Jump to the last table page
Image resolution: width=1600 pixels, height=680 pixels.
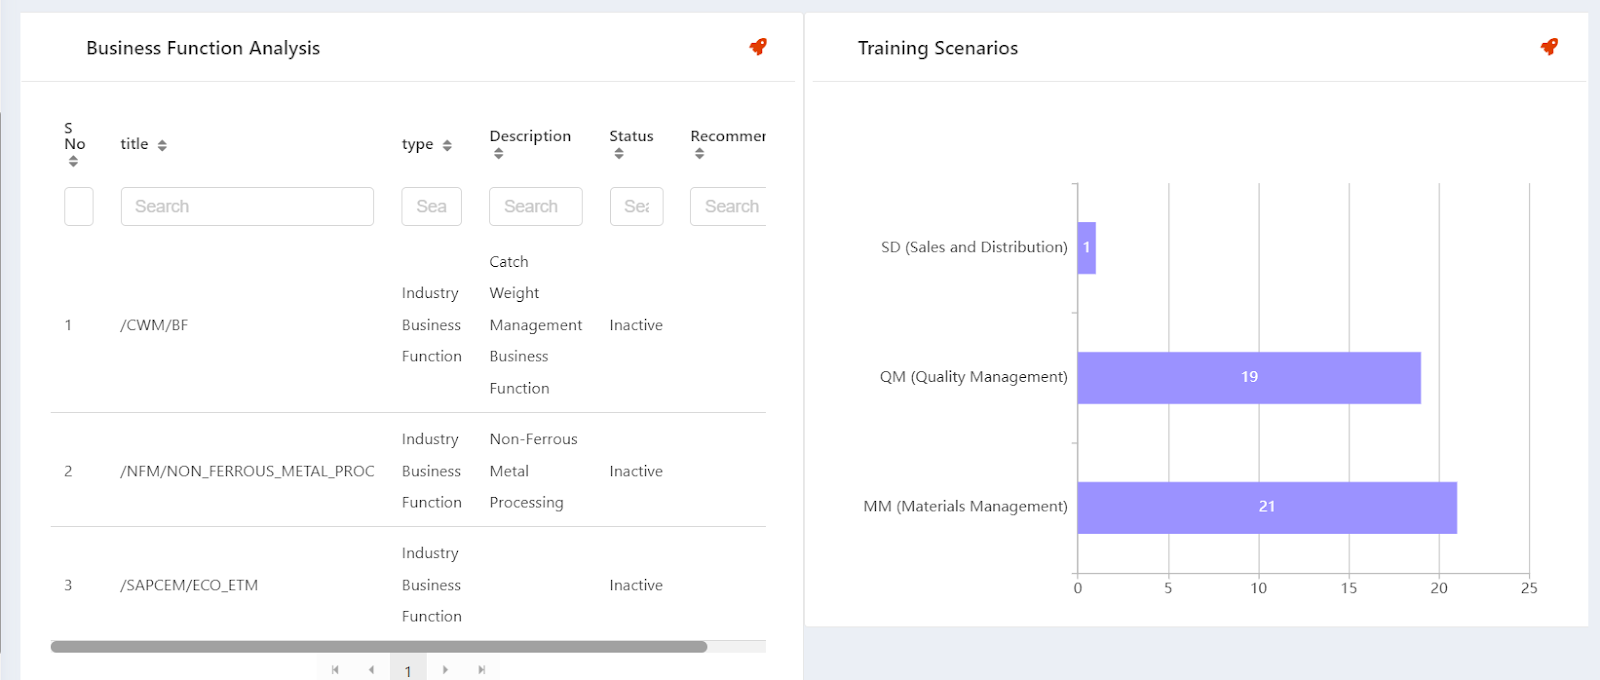(x=481, y=670)
